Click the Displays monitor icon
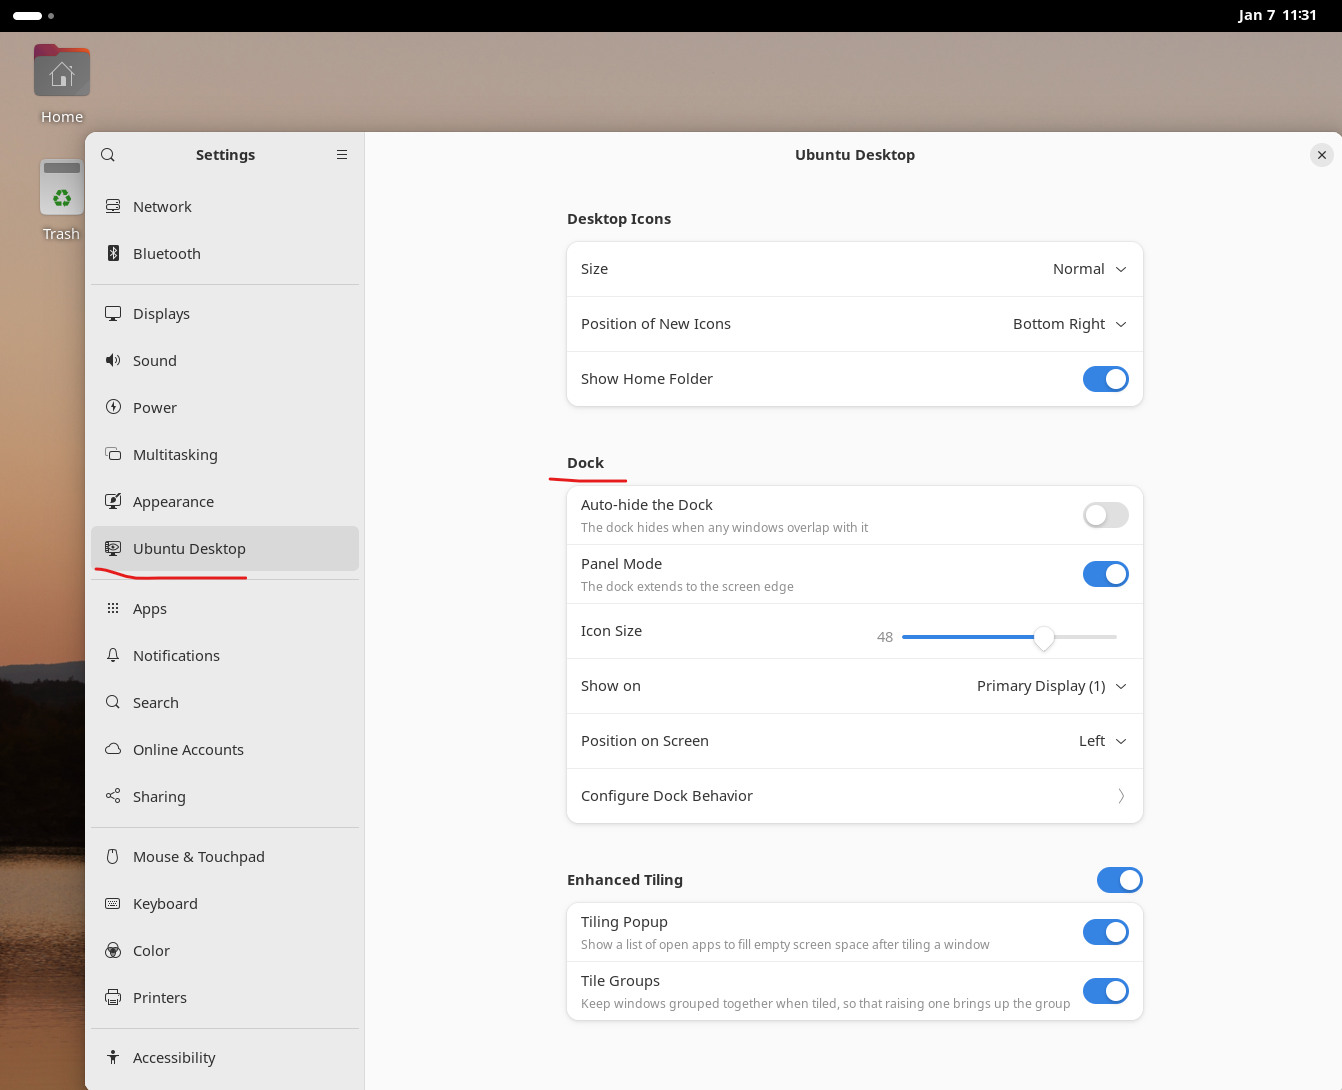This screenshot has width=1342, height=1090. click(x=113, y=313)
